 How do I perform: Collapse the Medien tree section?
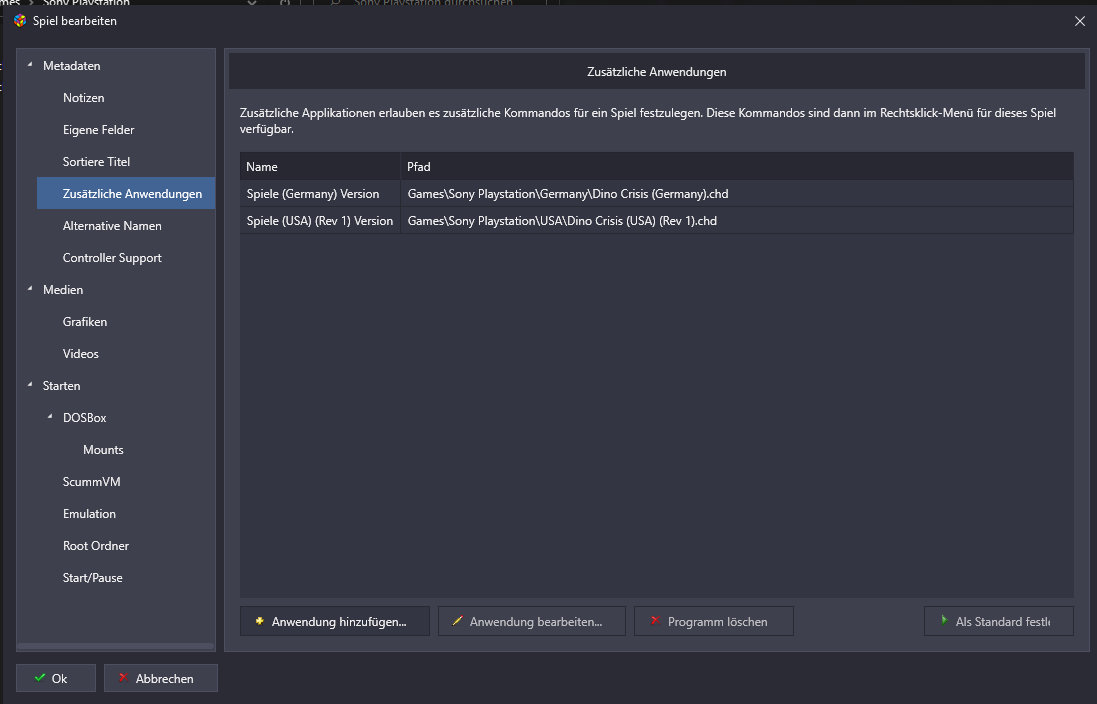[x=30, y=289]
